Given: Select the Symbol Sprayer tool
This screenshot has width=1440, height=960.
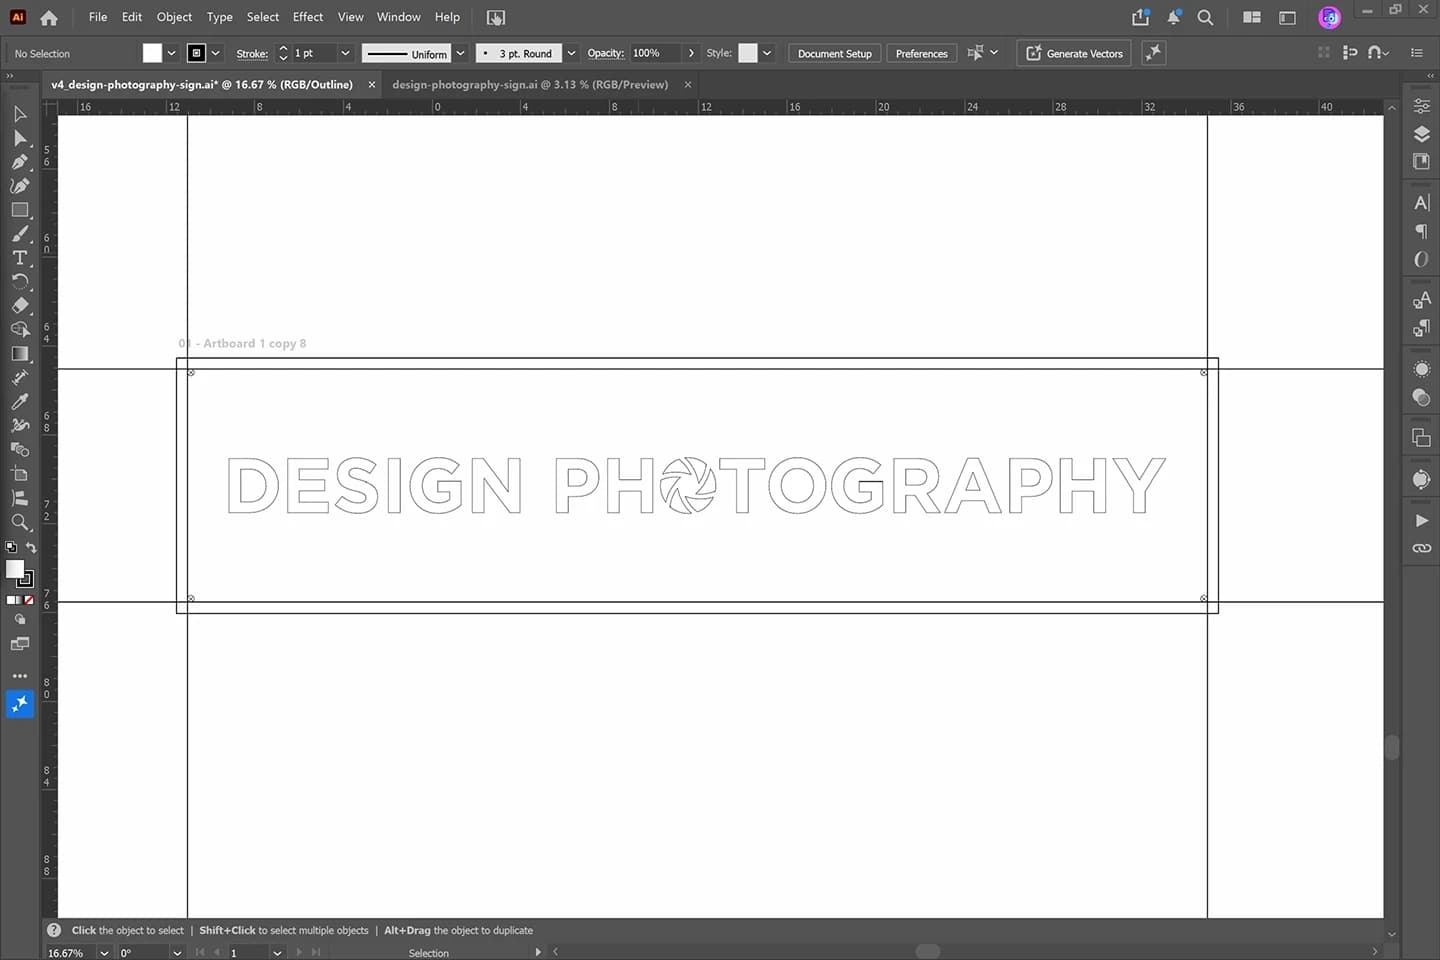Looking at the screenshot, I should pyautogui.click(x=19, y=426).
